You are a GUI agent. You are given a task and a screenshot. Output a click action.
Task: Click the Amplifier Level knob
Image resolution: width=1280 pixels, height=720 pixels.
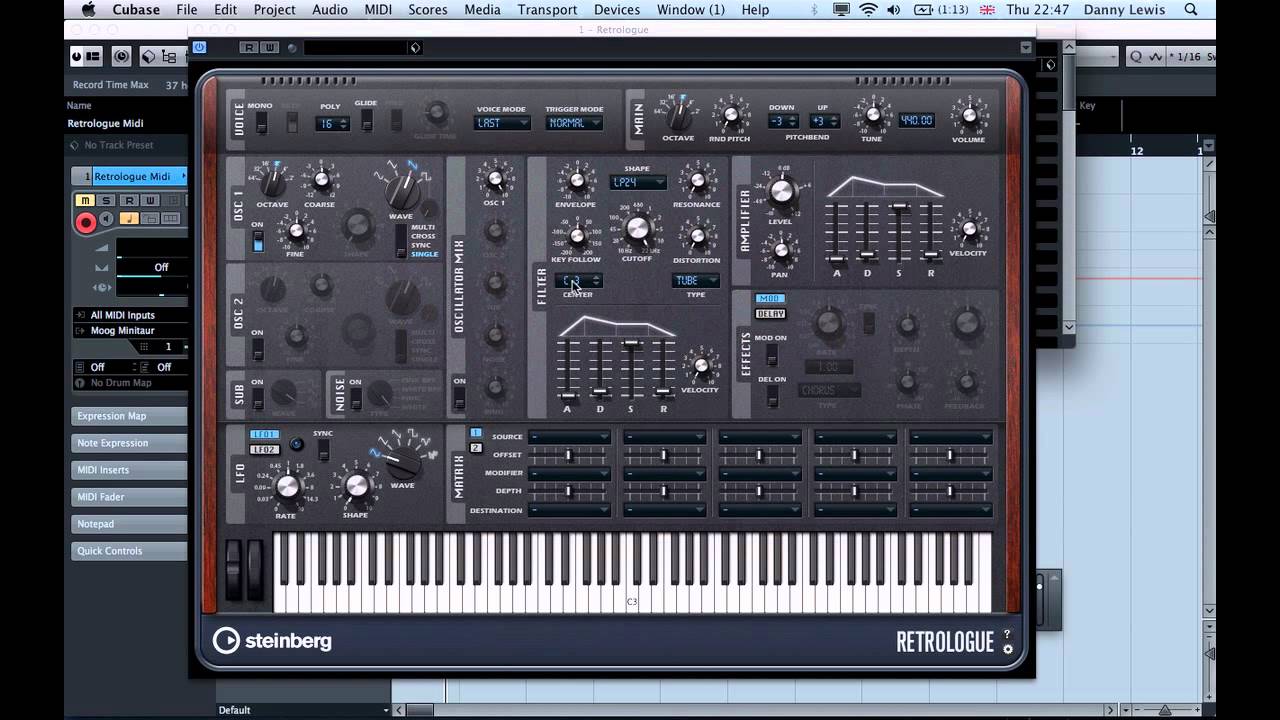[782, 191]
